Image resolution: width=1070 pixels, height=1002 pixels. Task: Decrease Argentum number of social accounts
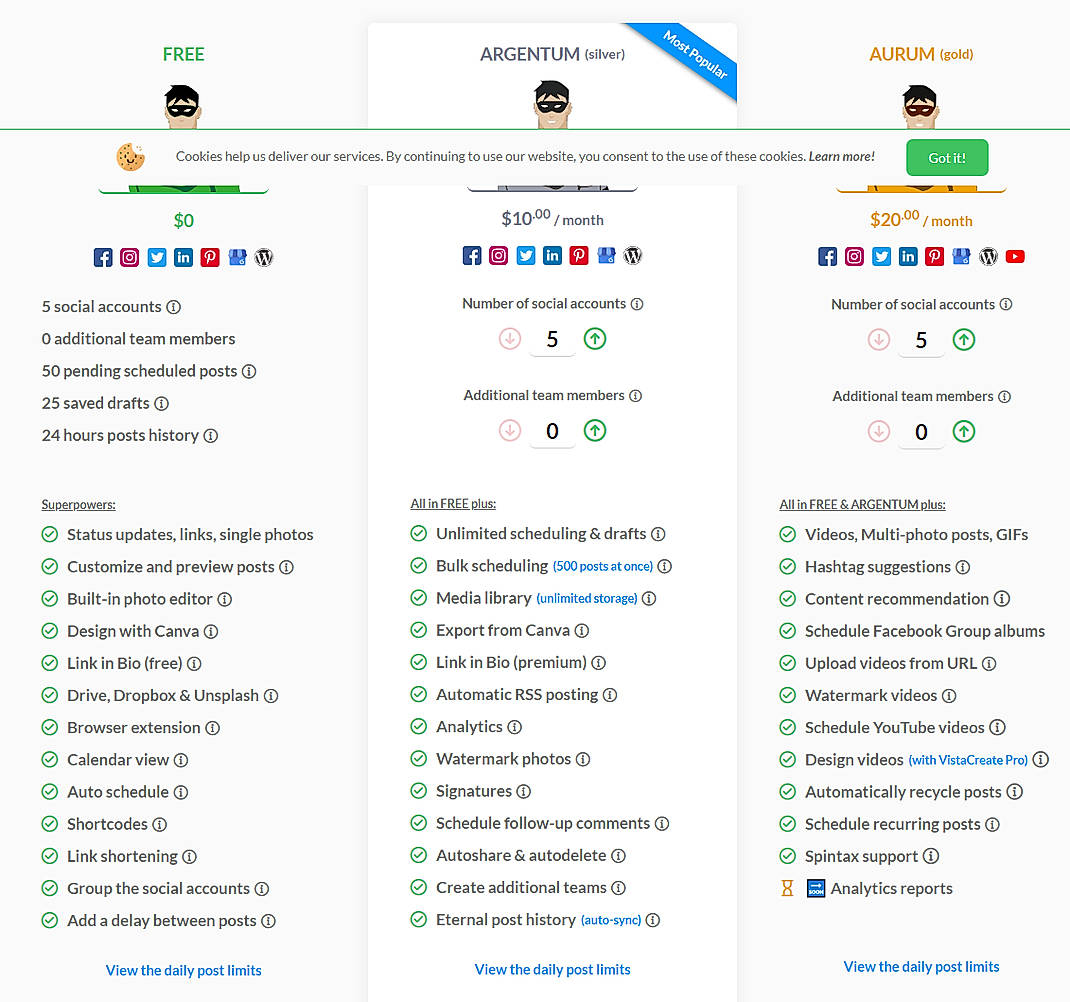510,339
